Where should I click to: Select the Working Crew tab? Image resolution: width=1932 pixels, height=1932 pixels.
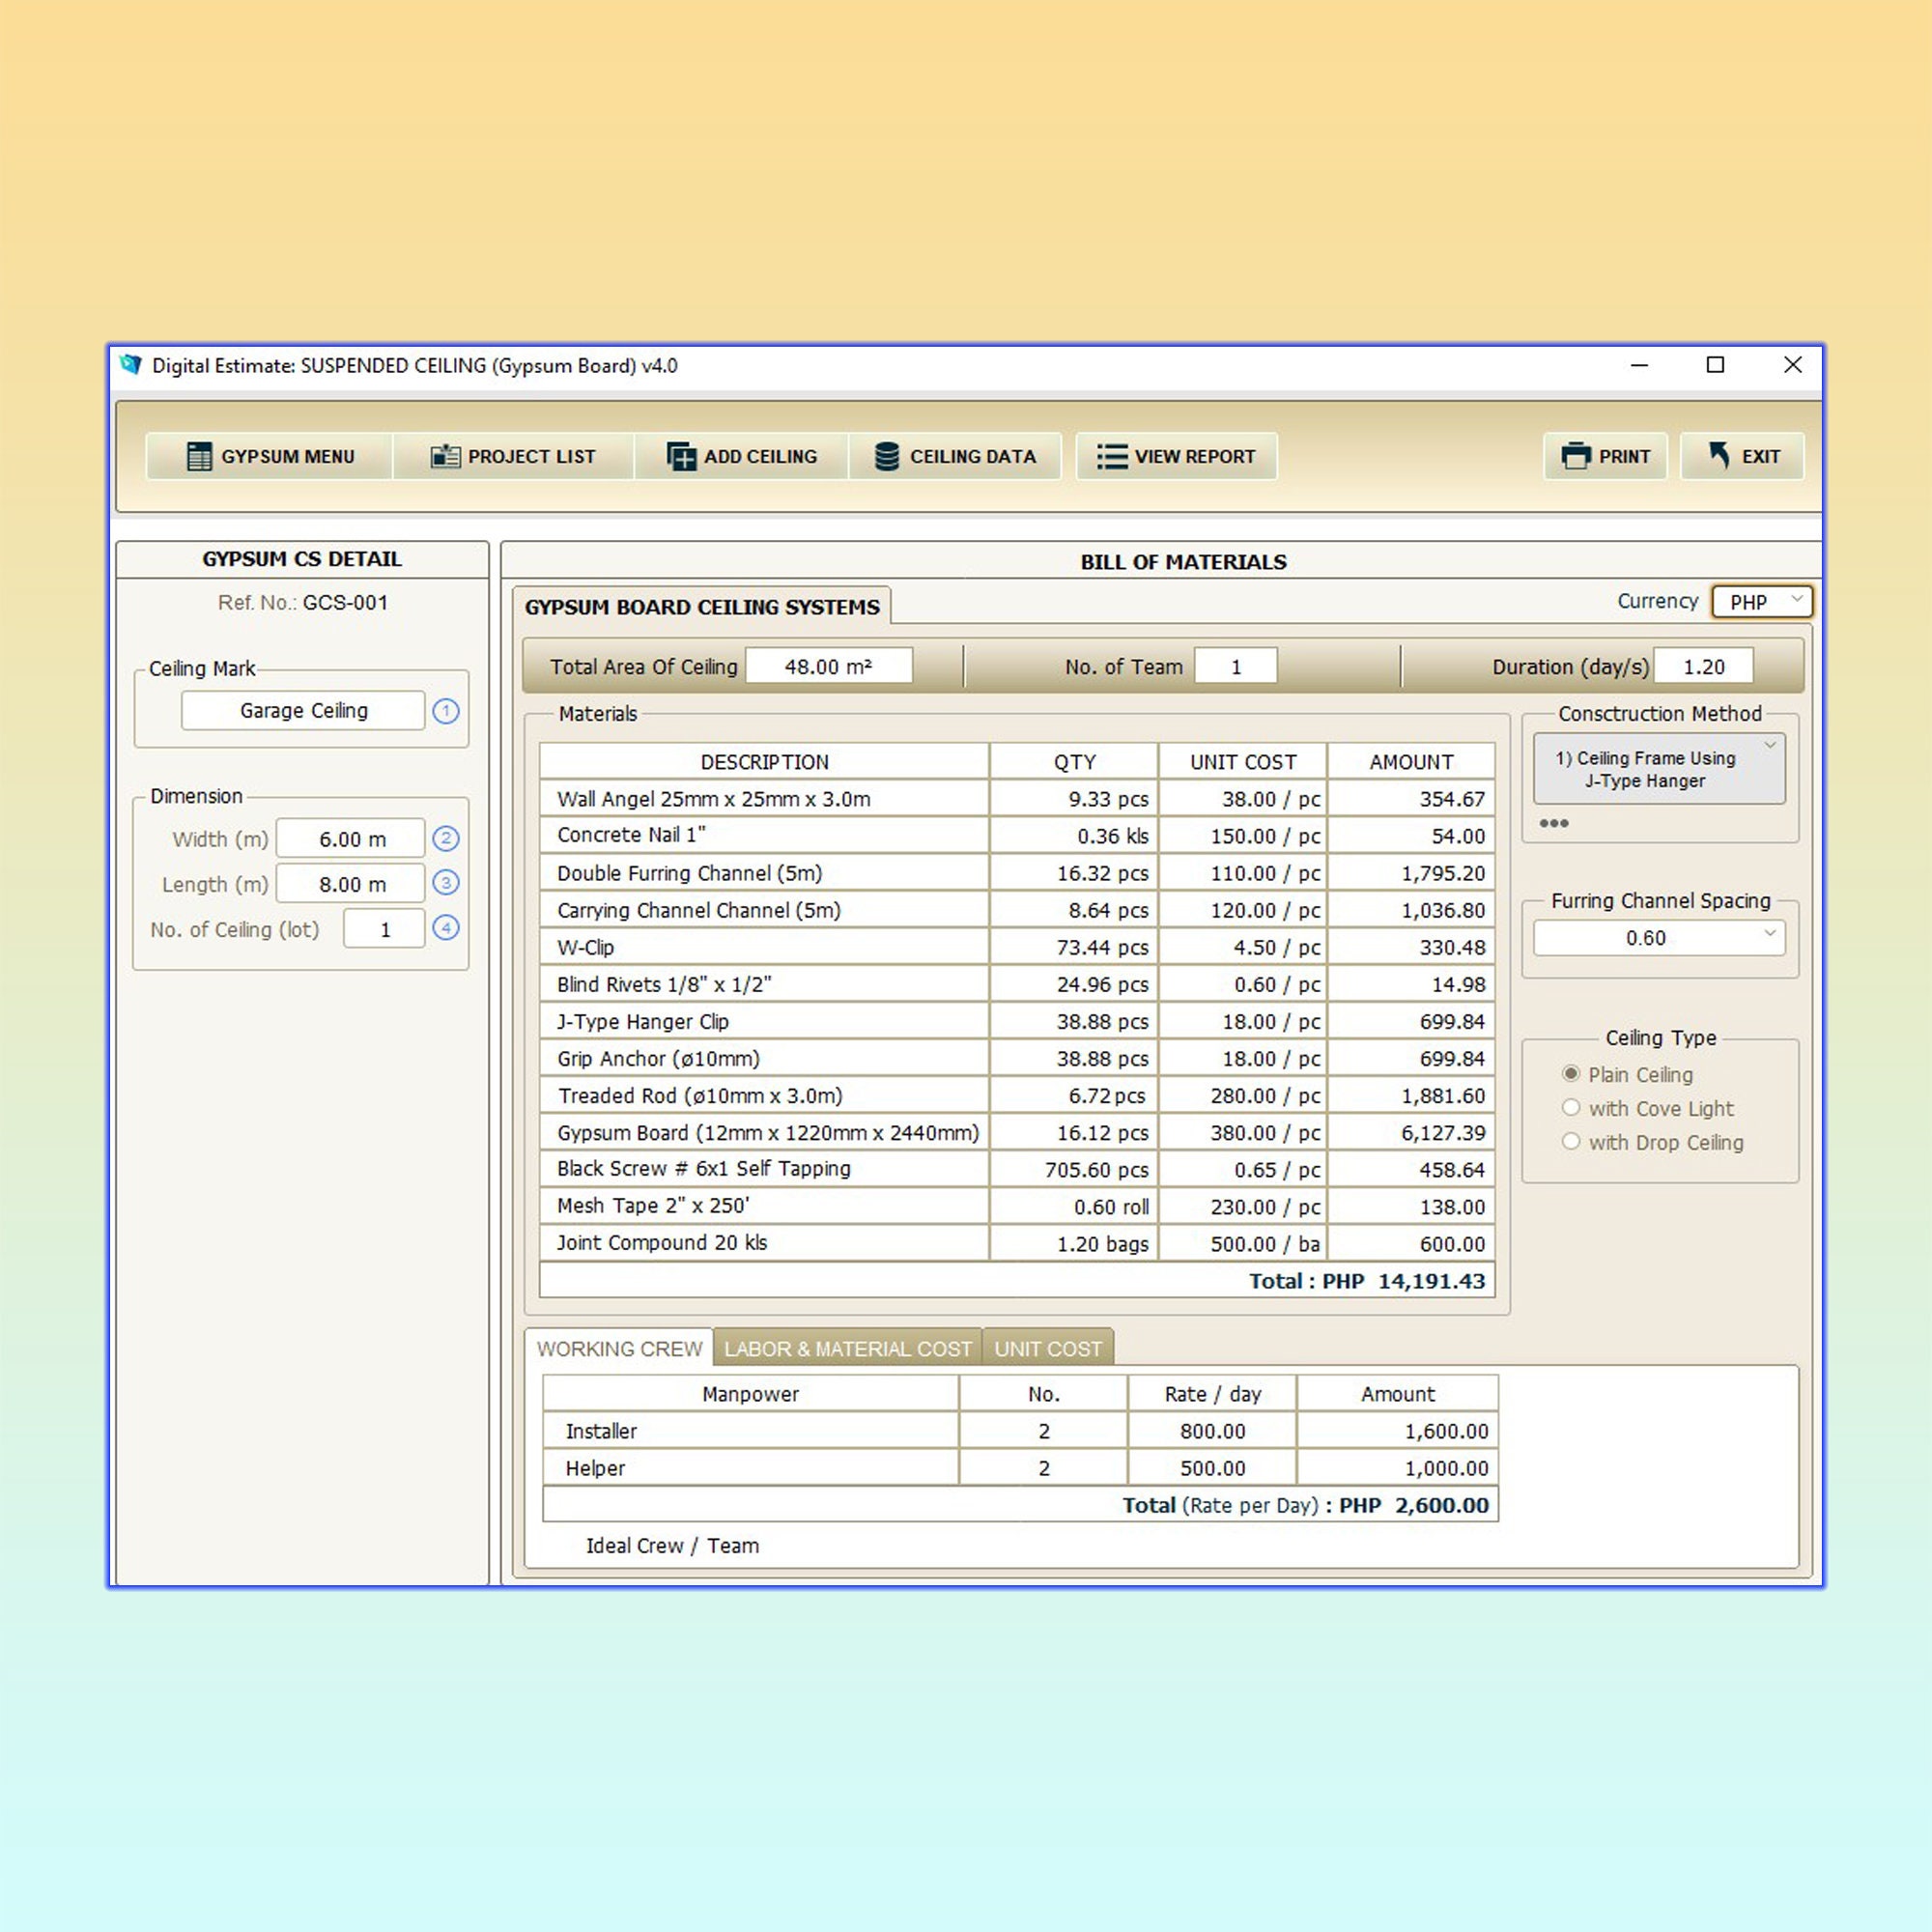coord(620,1348)
